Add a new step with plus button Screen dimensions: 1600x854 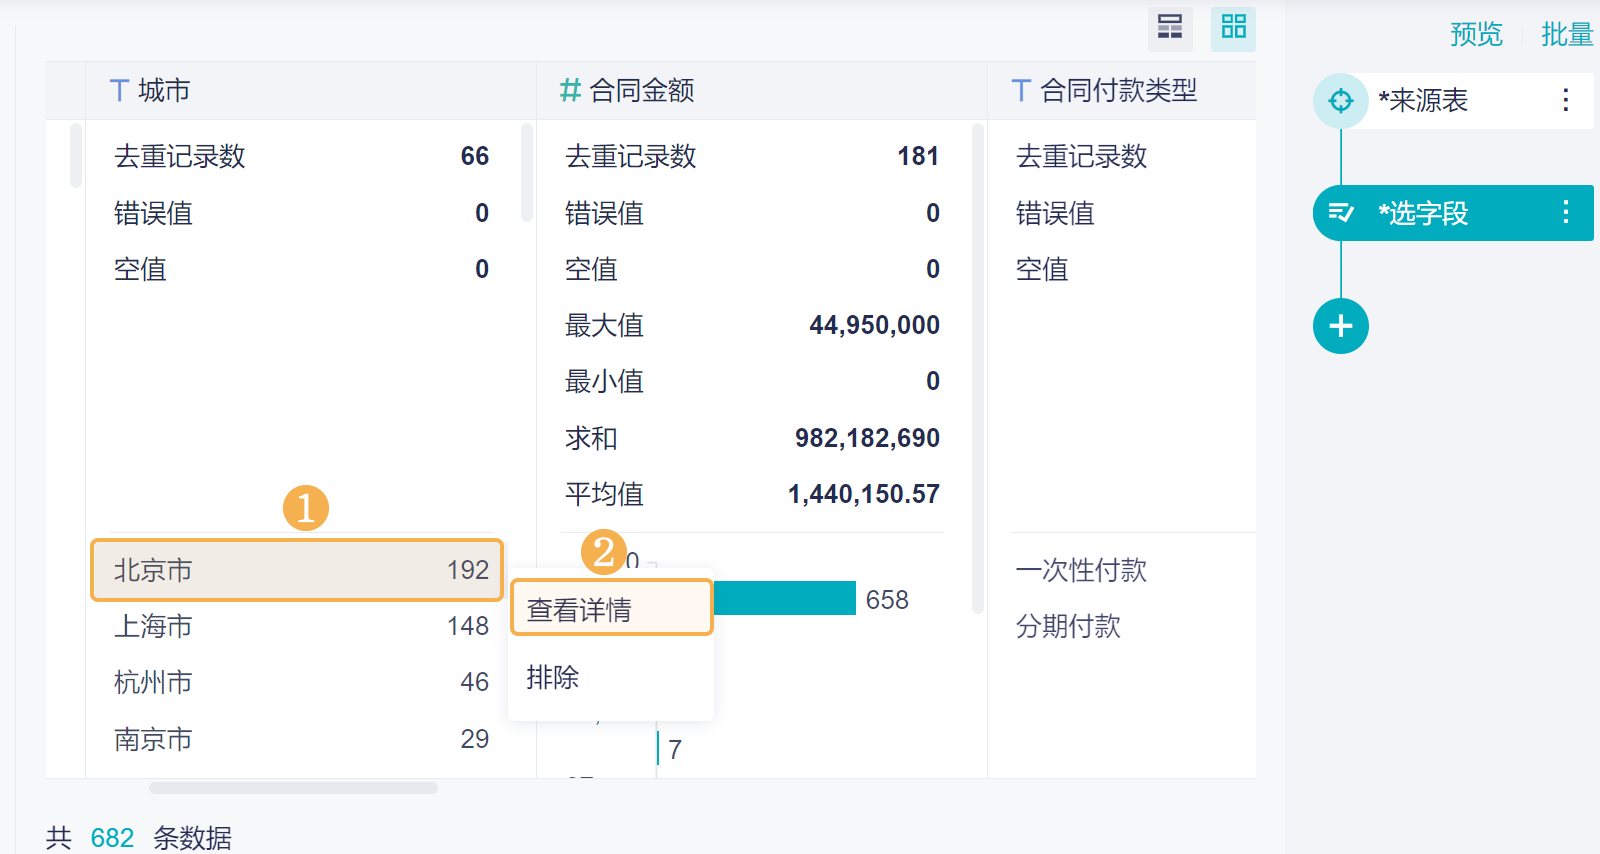(x=1340, y=326)
